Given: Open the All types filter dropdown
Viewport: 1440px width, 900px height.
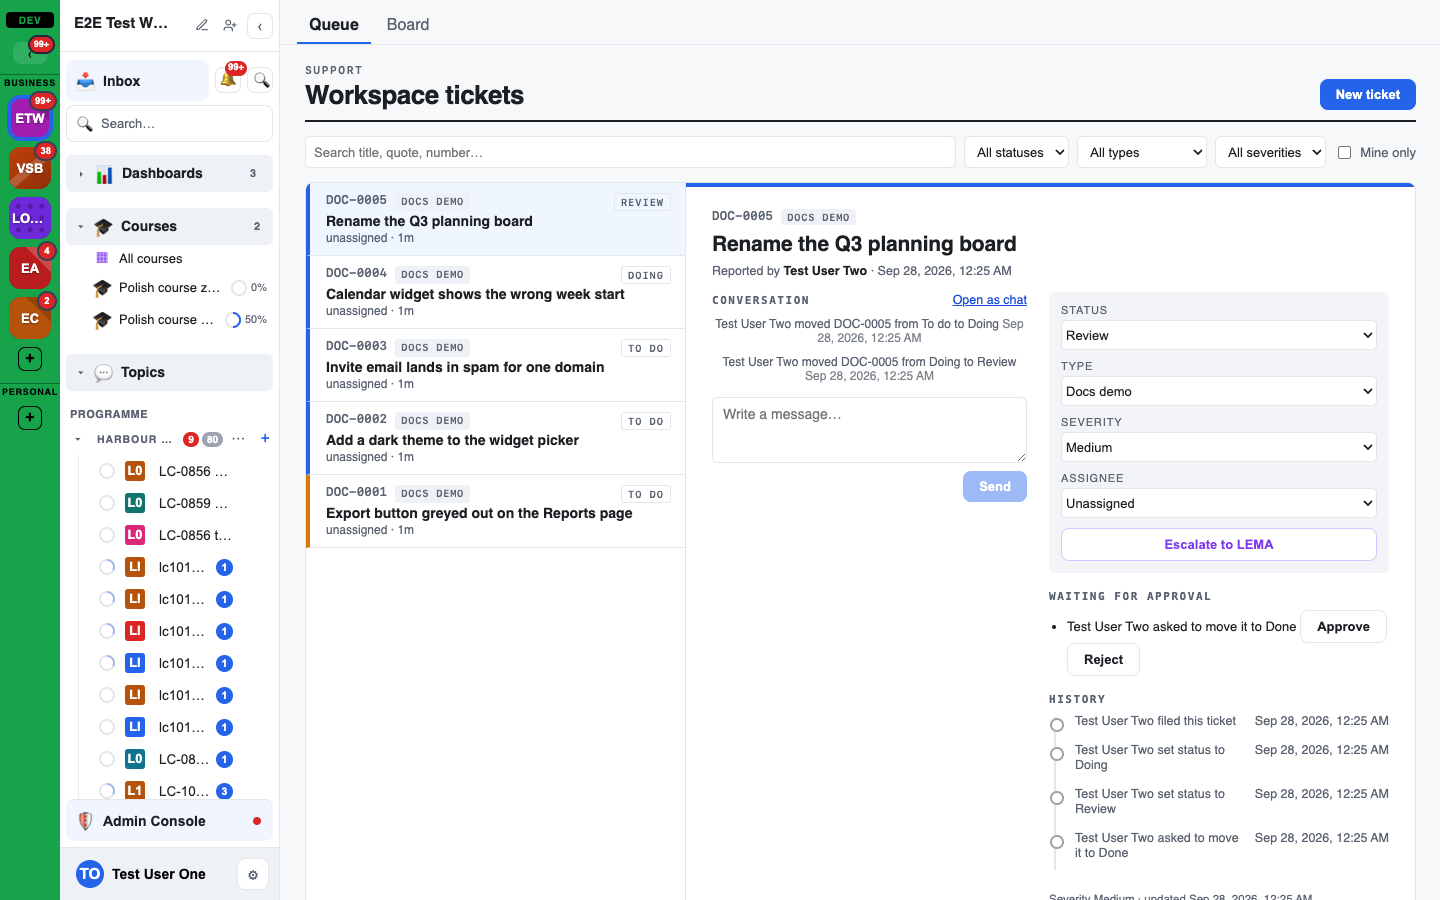Looking at the screenshot, I should (x=1142, y=152).
